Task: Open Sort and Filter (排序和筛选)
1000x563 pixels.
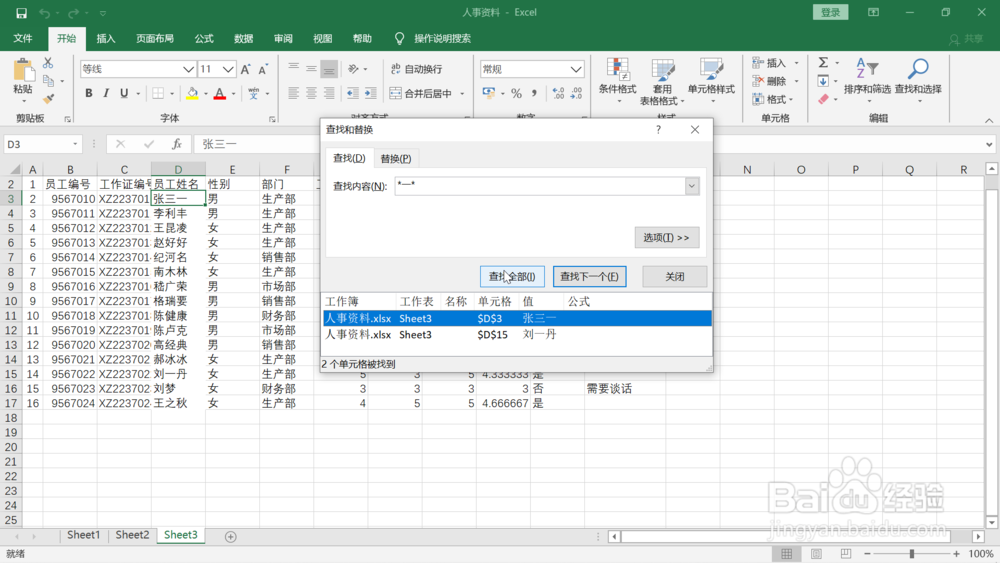Action: tap(867, 80)
